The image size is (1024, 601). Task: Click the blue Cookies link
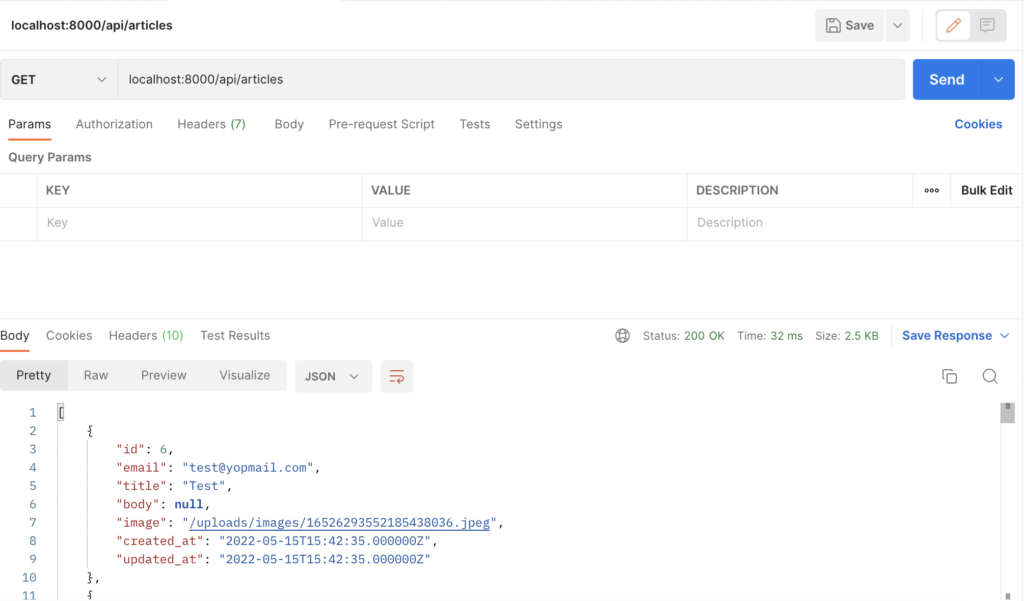[978, 124]
